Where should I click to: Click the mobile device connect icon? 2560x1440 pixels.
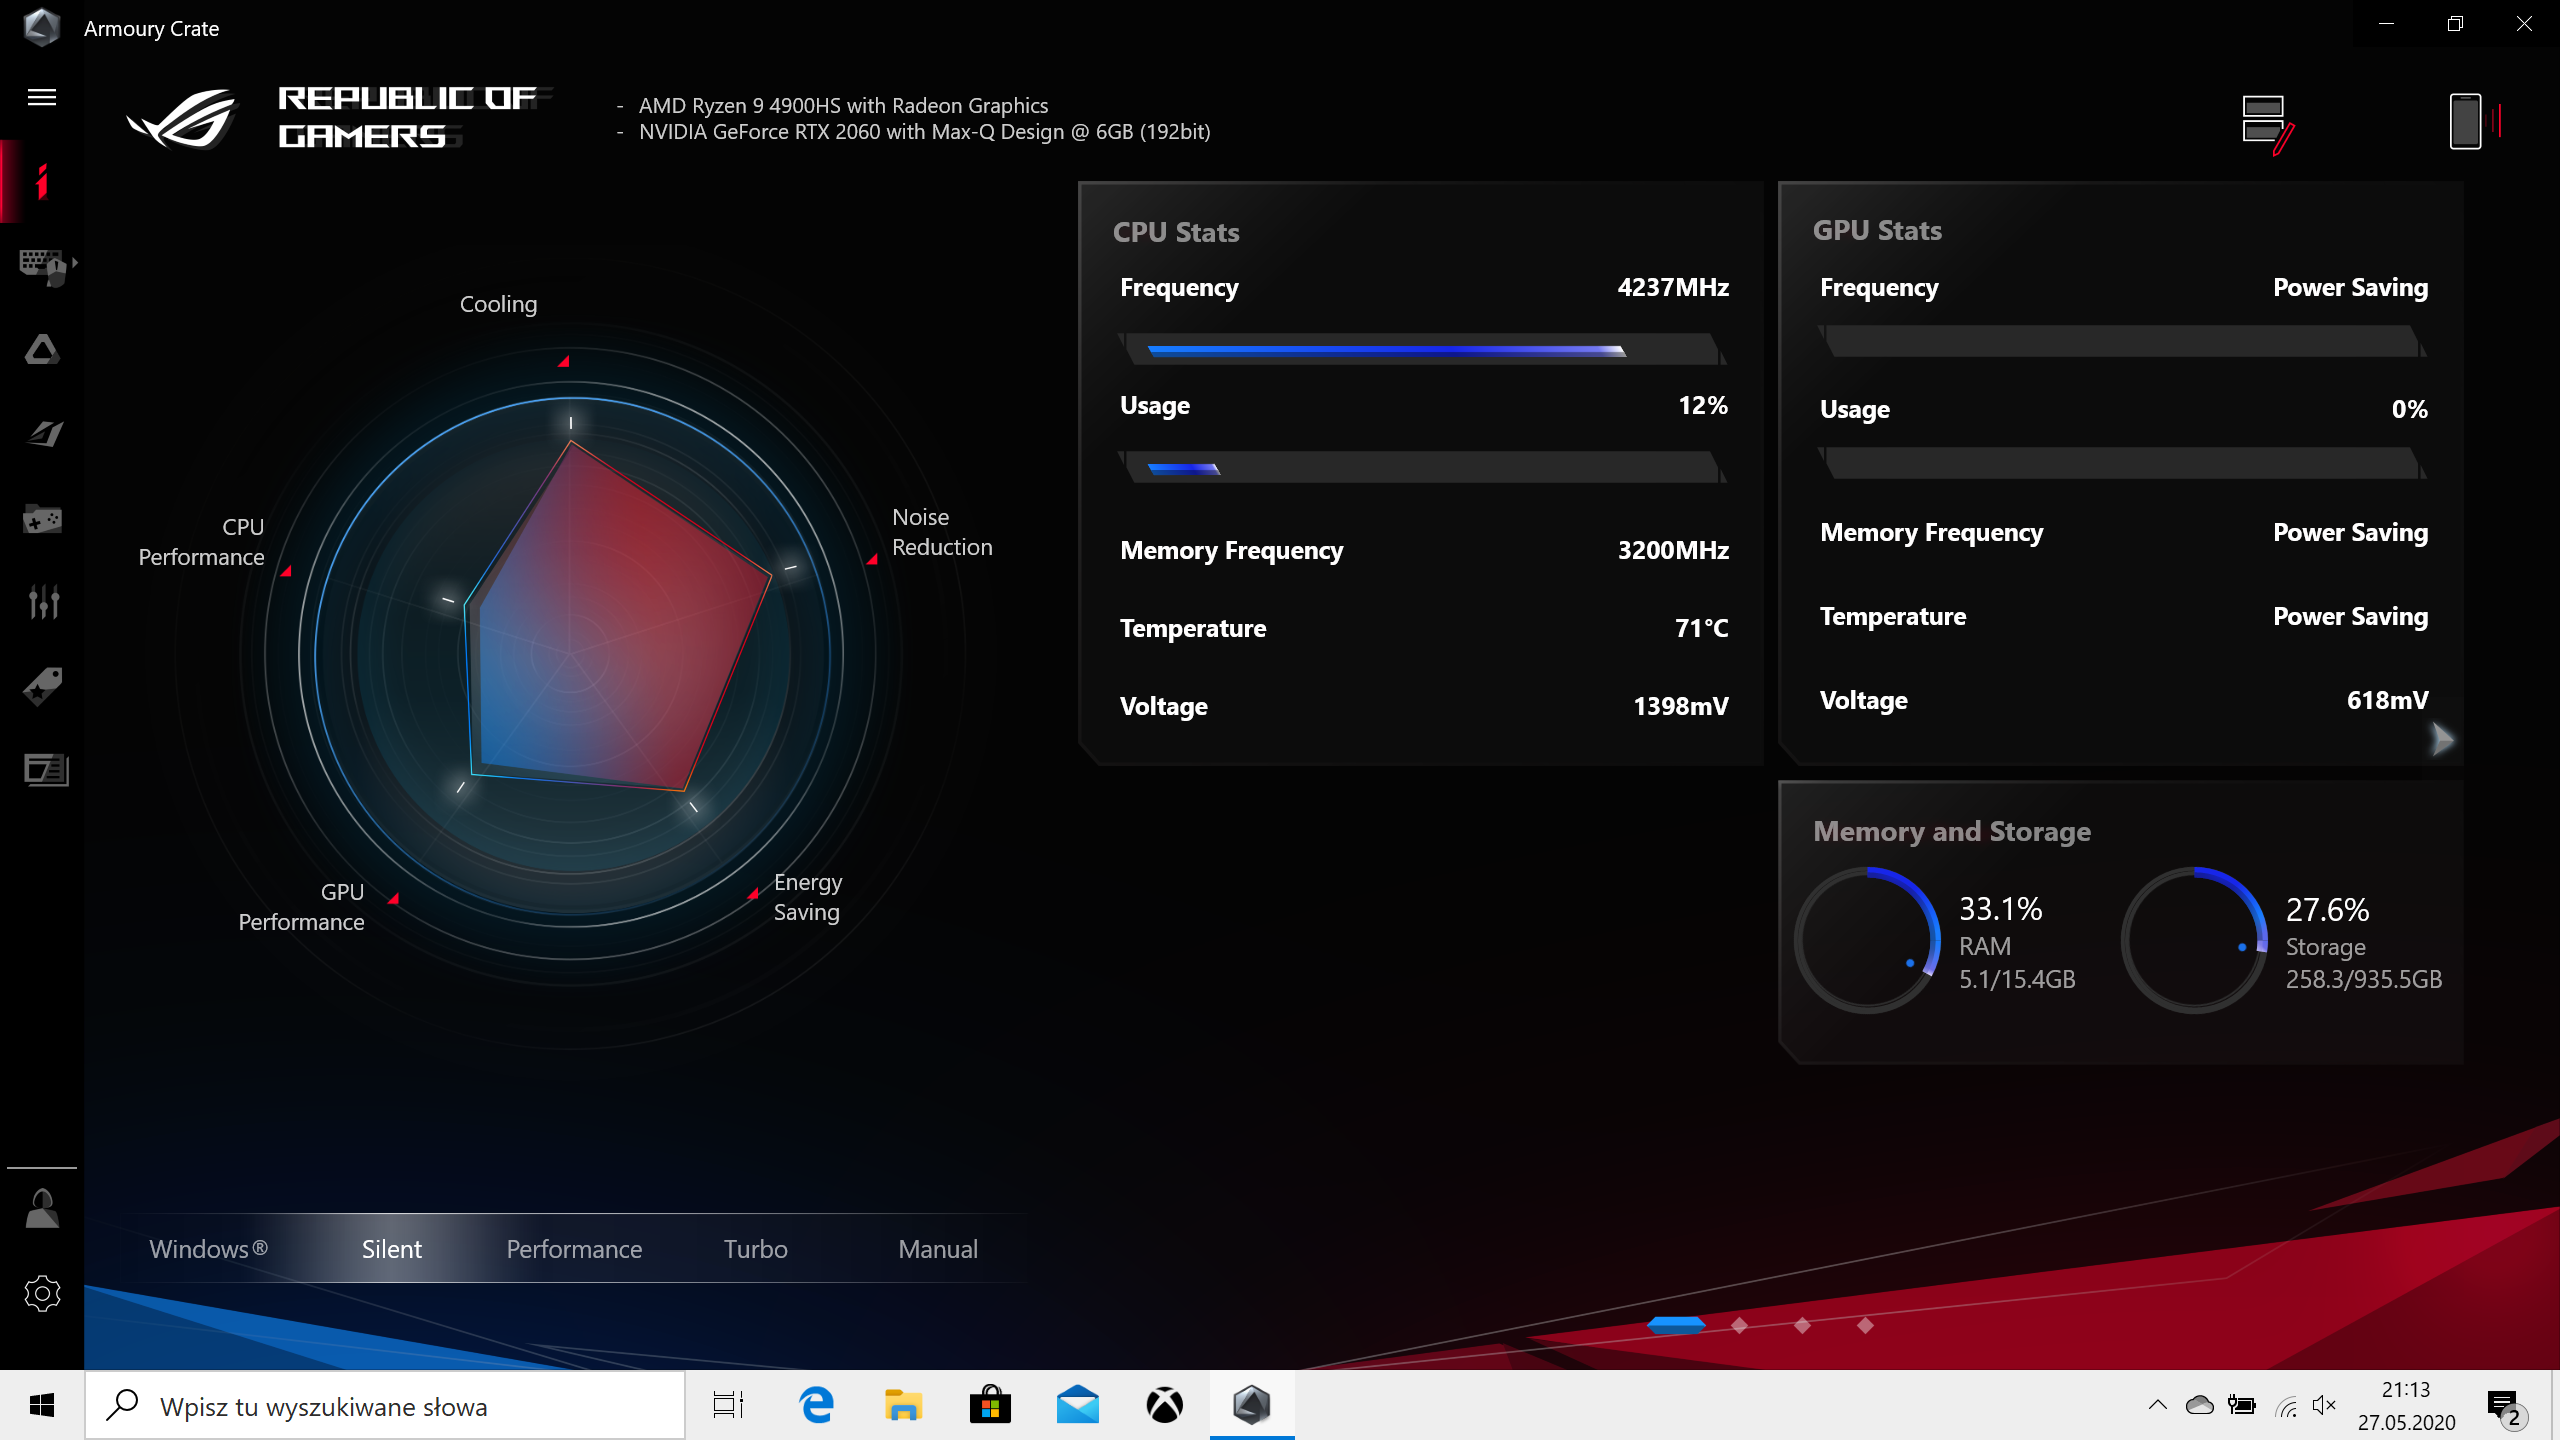point(2466,122)
